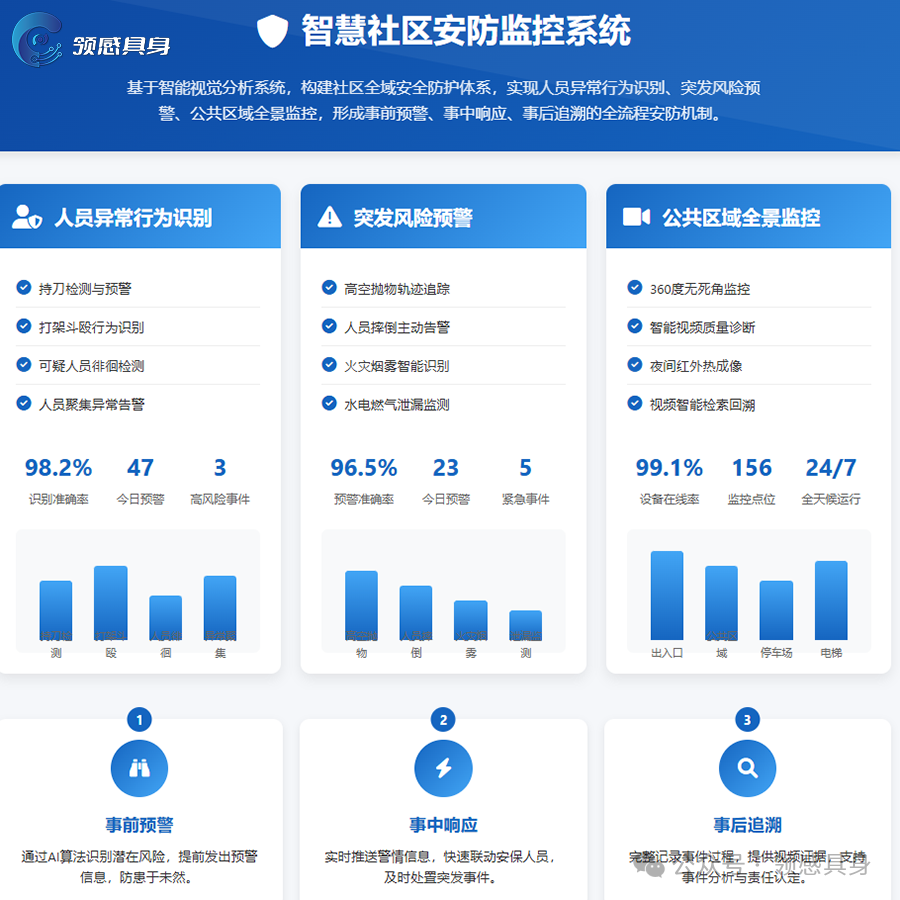Image resolution: width=900 pixels, height=900 pixels.
Task: Click the magnifier icon above 事后追溯
Action: tap(747, 768)
